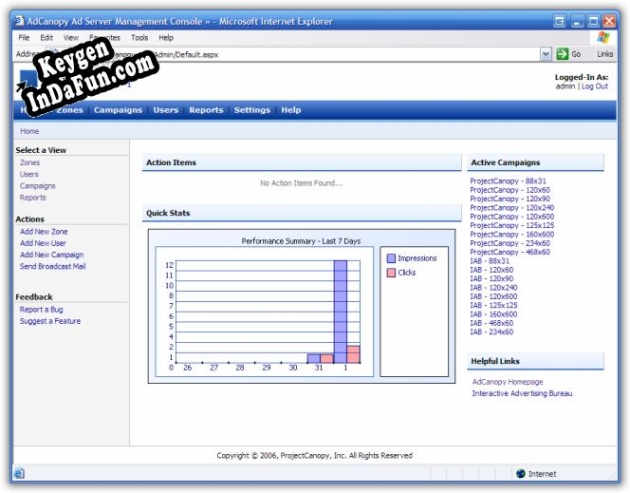Click the IE icon in title bar
The width and height of the screenshot is (630, 493).
[19, 21]
